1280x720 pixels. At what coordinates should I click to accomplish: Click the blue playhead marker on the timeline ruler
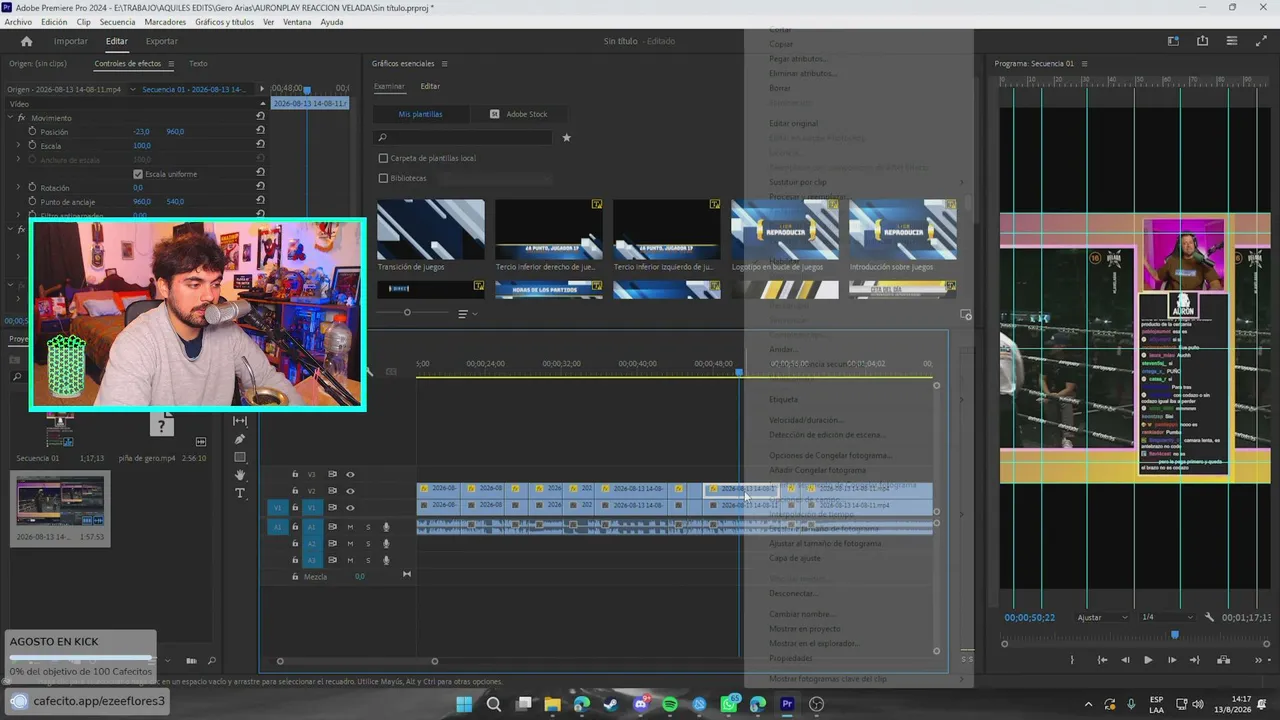point(740,372)
